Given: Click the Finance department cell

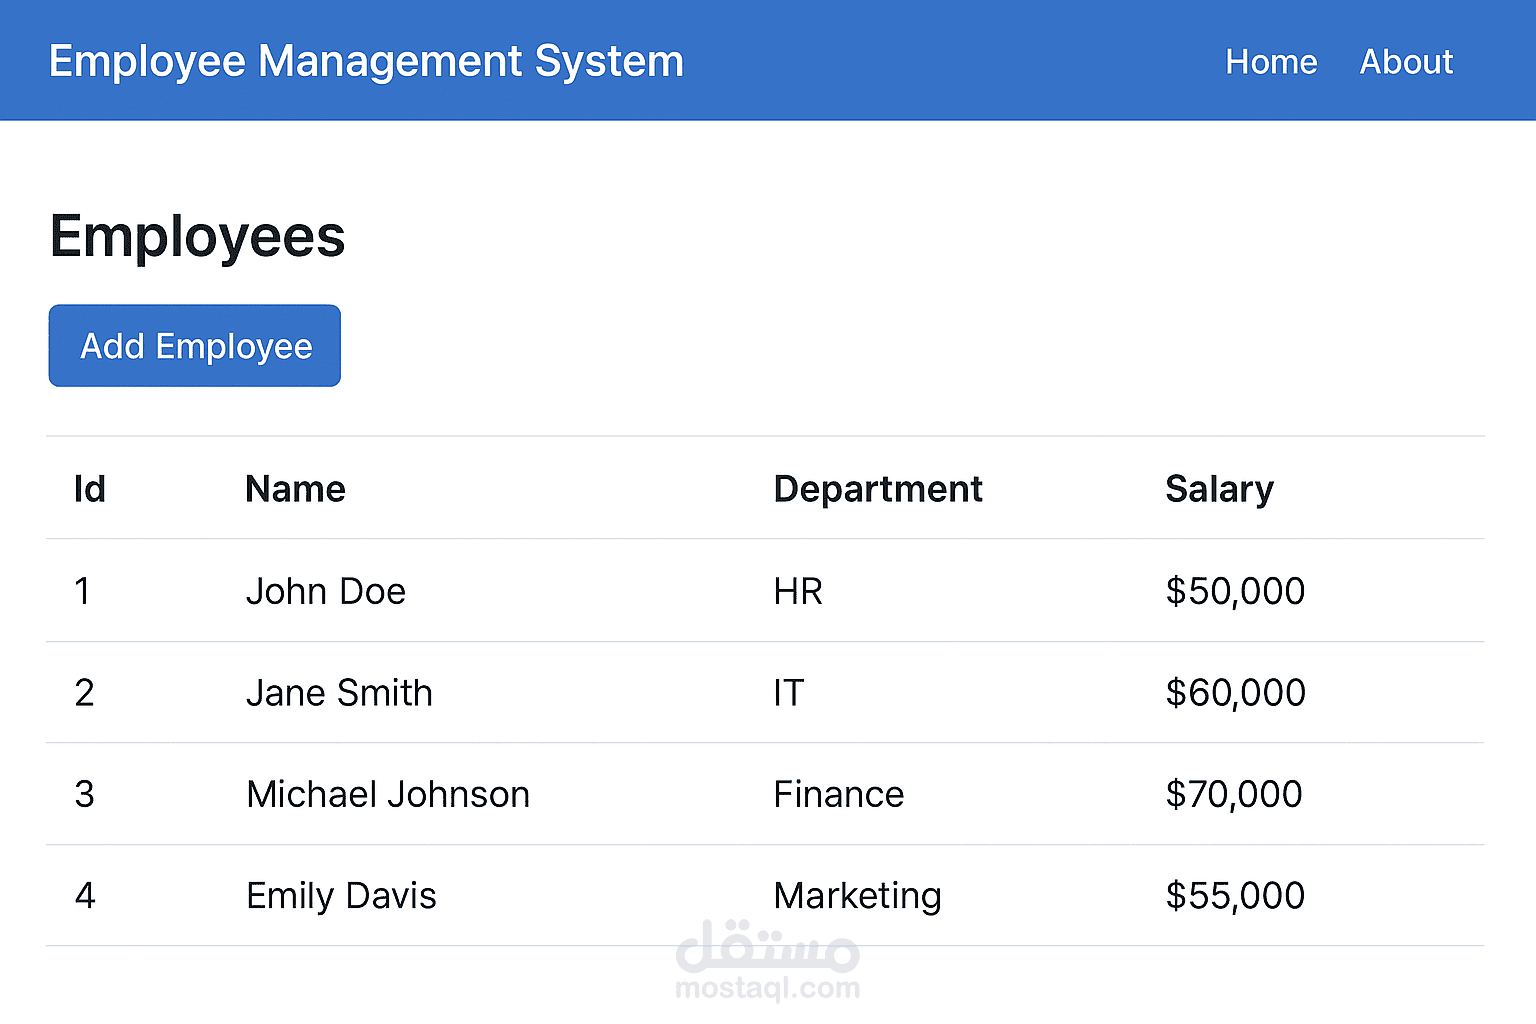Looking at the screenshot, I should (x=838, y=795).
